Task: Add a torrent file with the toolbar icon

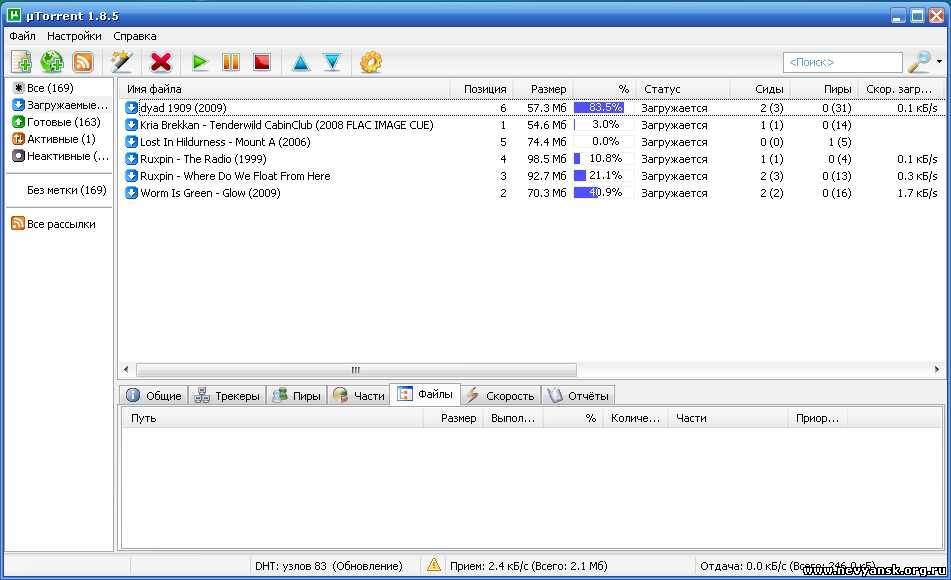Action: (x=22, y=62)
